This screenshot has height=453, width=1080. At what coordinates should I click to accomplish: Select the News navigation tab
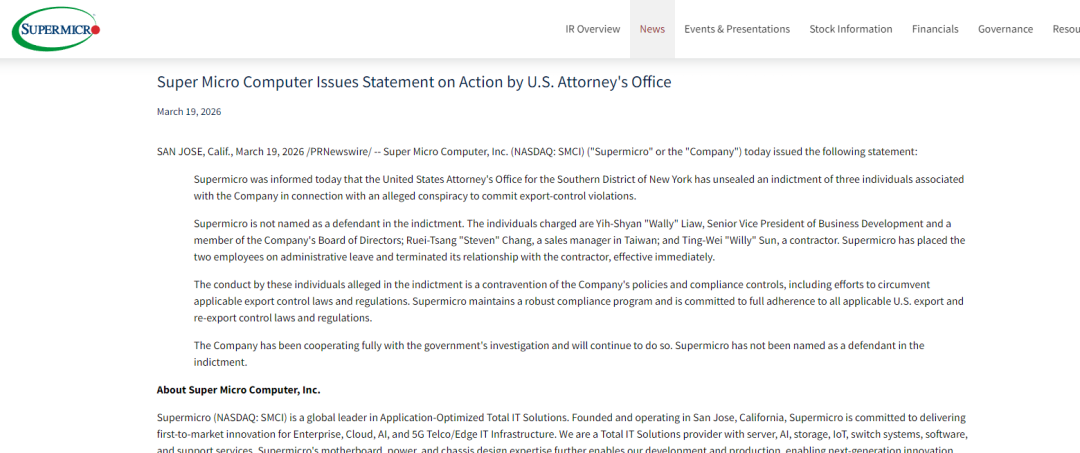coord(652,29)
